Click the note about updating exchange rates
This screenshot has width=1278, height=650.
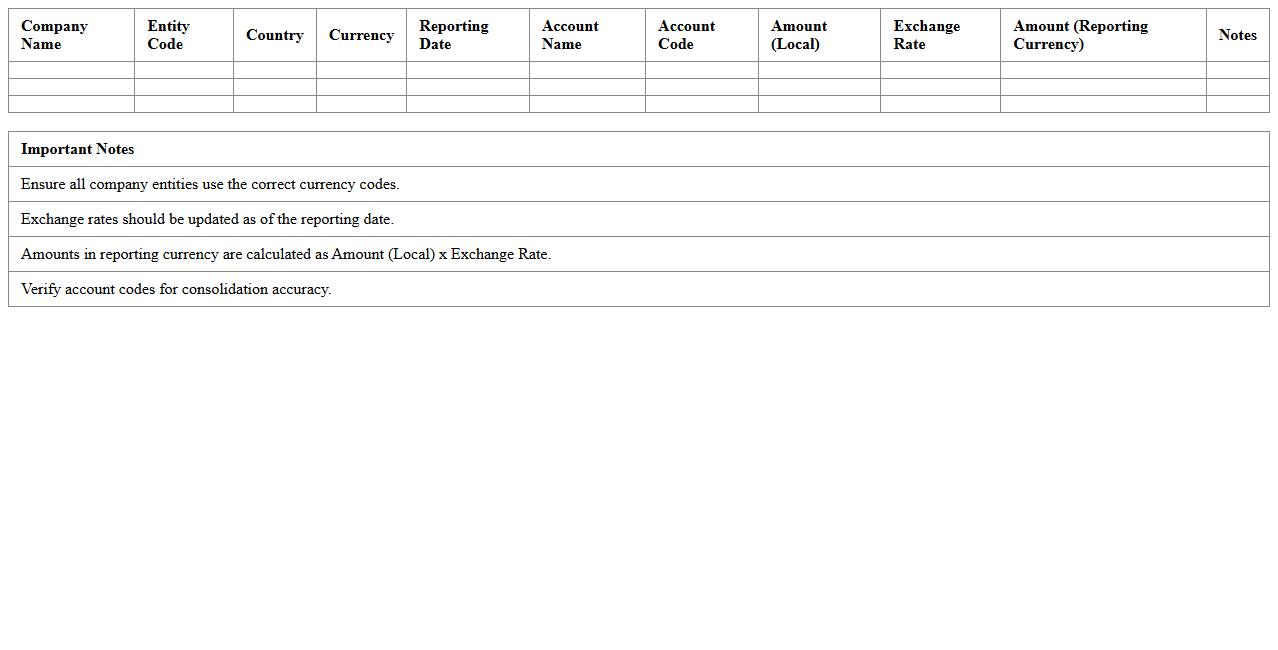pos(207,219)
